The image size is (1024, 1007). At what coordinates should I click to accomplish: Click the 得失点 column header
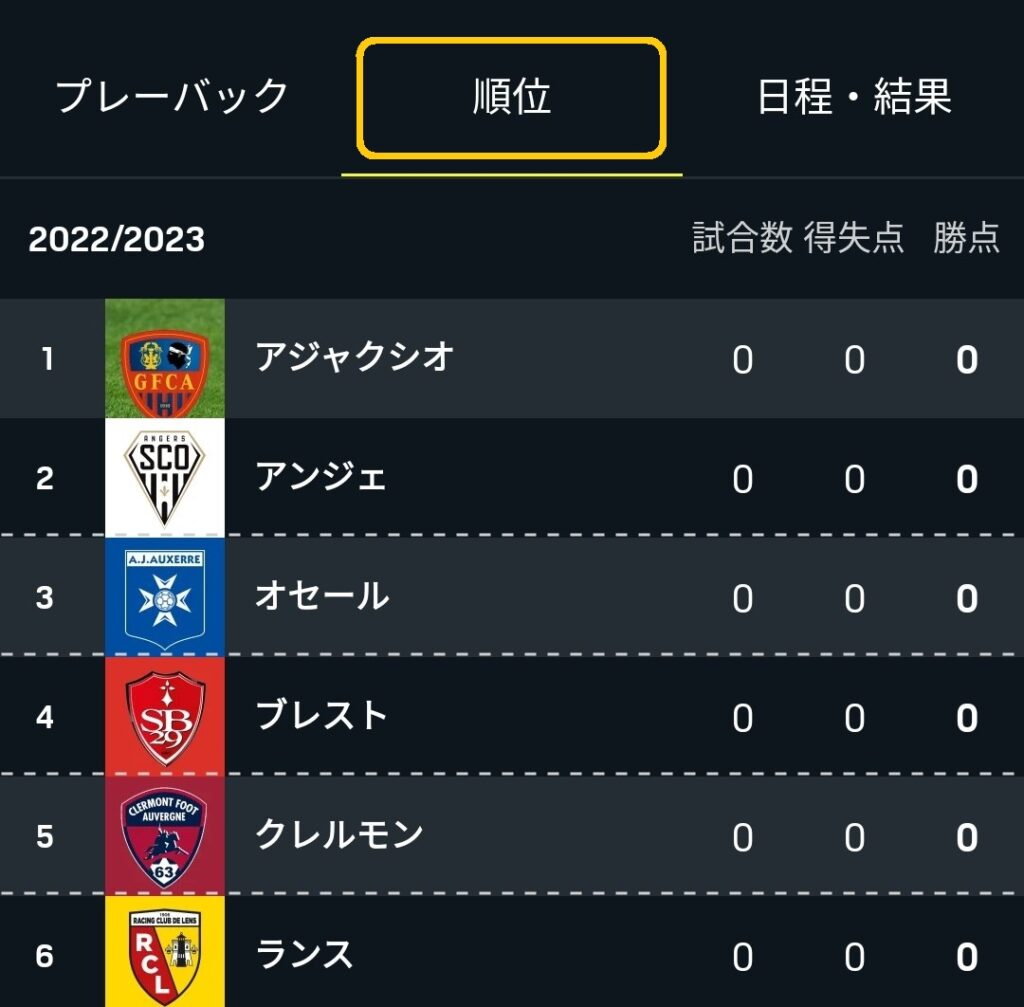pyautogui.click(x=854, y=237)
